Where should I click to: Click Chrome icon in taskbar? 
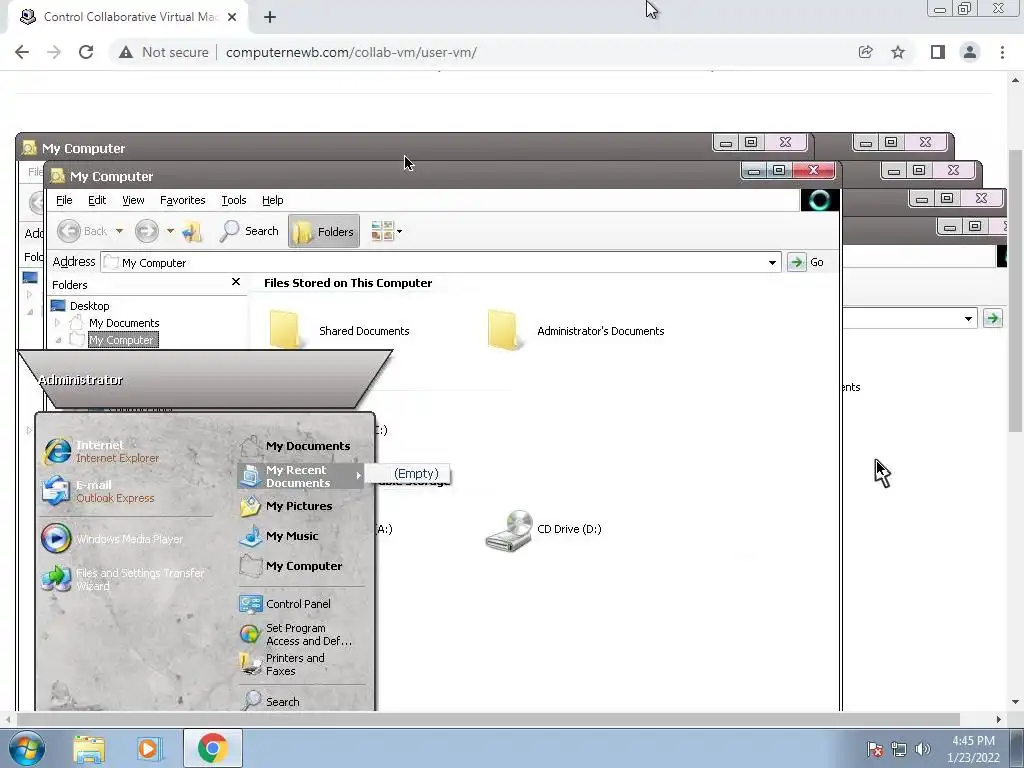(x=212, y=748)
